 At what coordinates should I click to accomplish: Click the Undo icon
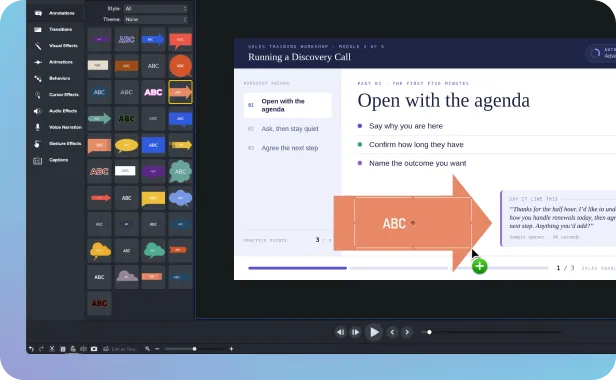[31, 349]
